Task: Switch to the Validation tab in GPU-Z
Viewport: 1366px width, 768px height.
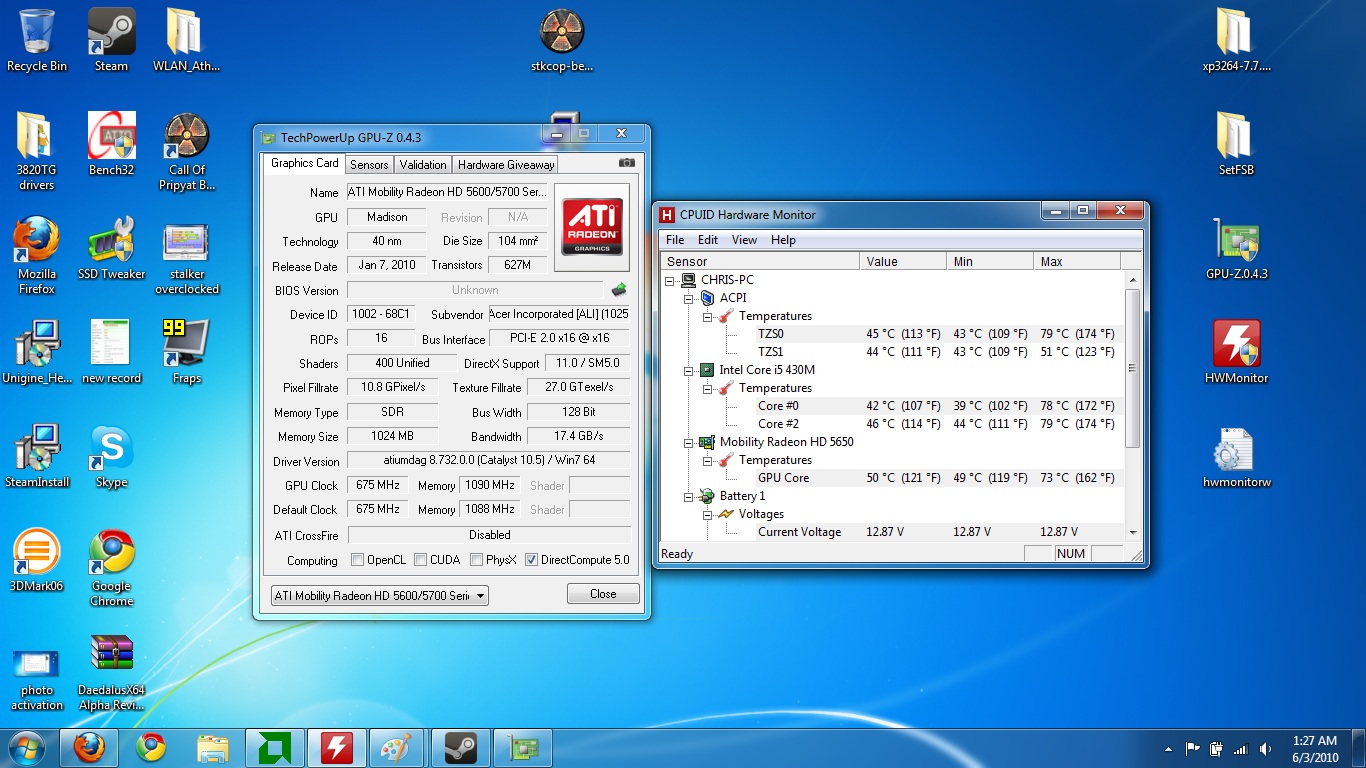Action: 423,165
